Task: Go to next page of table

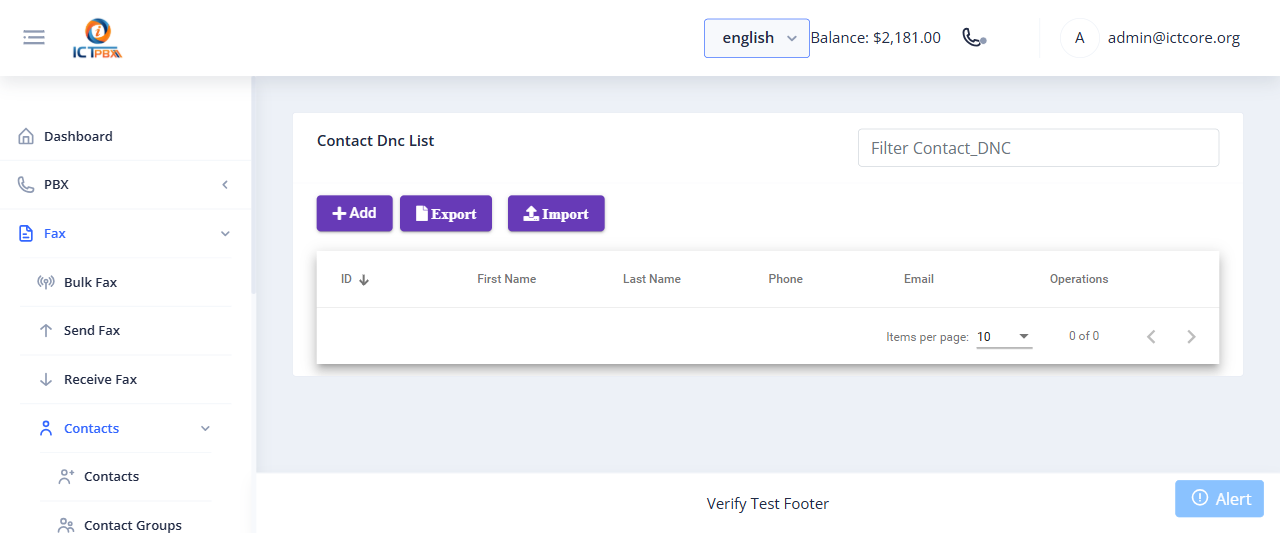Action: tap(1191, 337)
